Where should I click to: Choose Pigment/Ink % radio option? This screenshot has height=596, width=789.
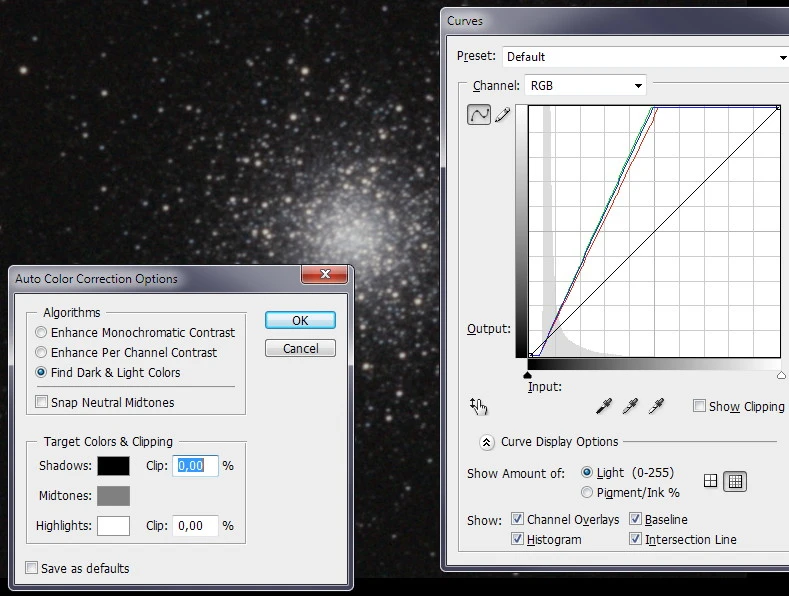coord(587,492)
